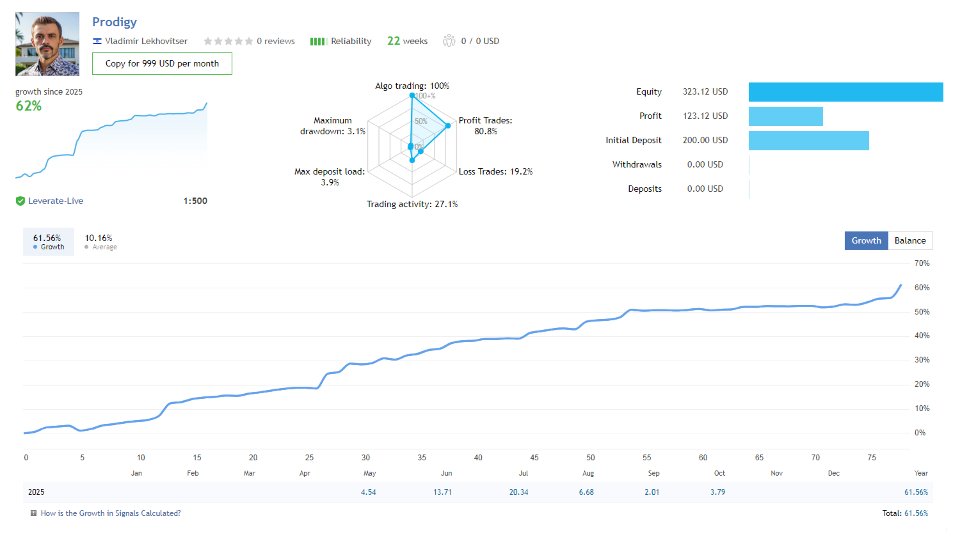The width and height of the screenshot is (960, 537).
Task: Click the author's profile photo
Action: click(47, 44)
